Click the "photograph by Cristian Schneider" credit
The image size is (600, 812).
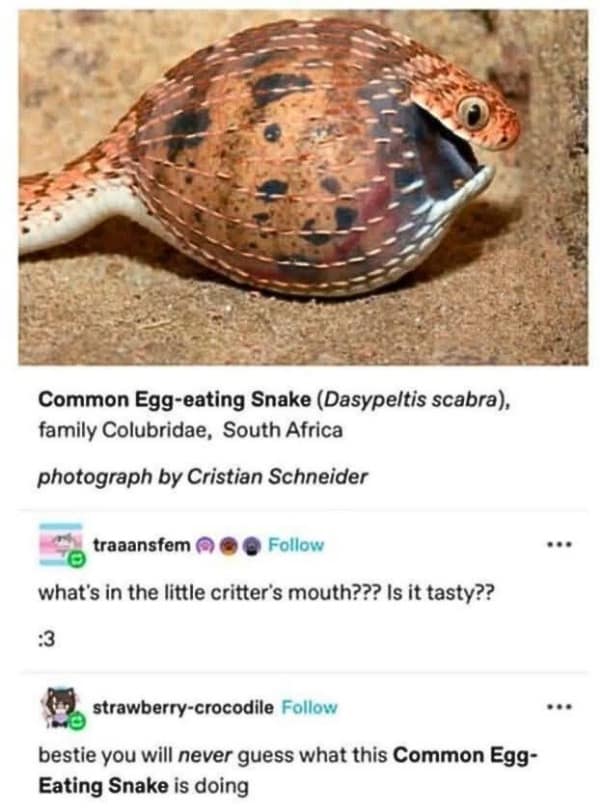point(203,476)
